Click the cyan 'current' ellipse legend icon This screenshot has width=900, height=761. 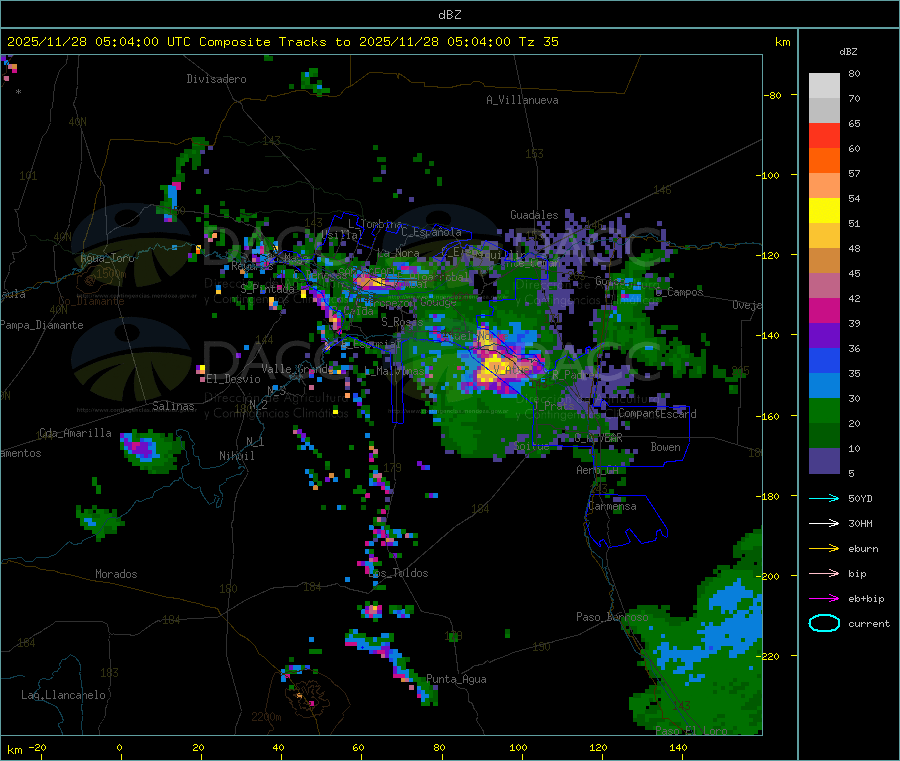click(824, 623)
